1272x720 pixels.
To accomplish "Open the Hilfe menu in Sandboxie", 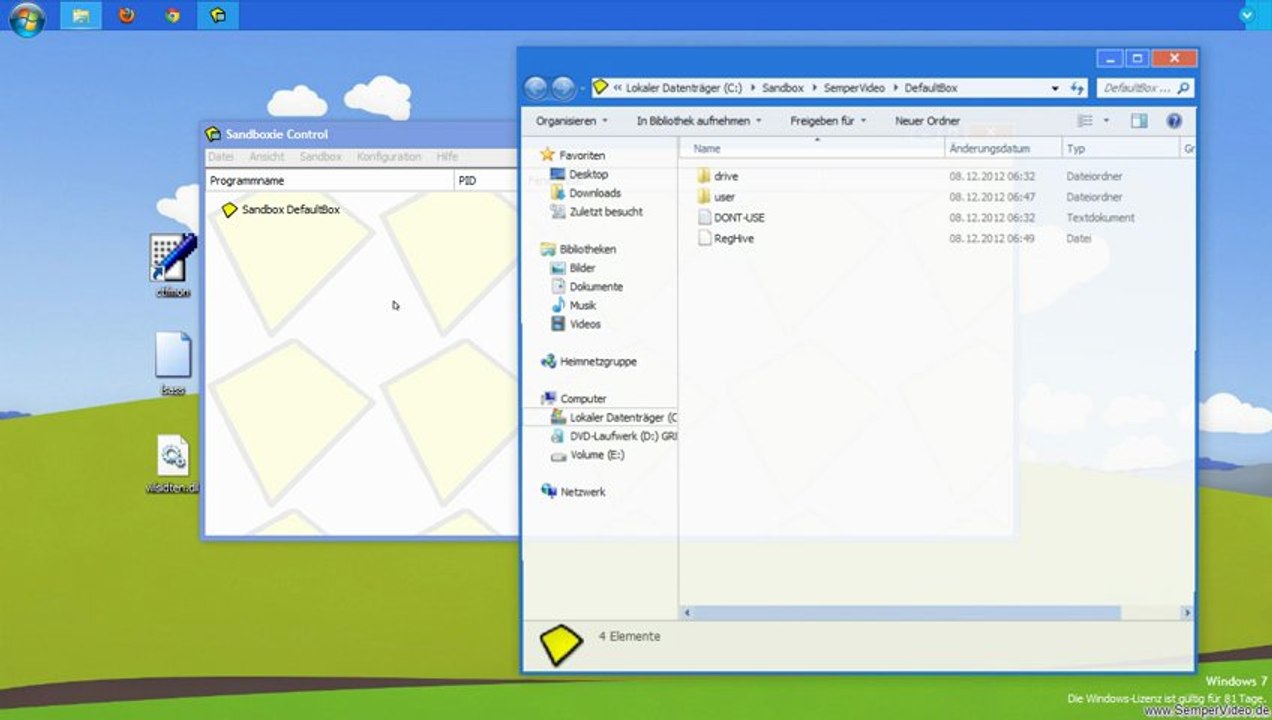I will [x=447, y=157].
